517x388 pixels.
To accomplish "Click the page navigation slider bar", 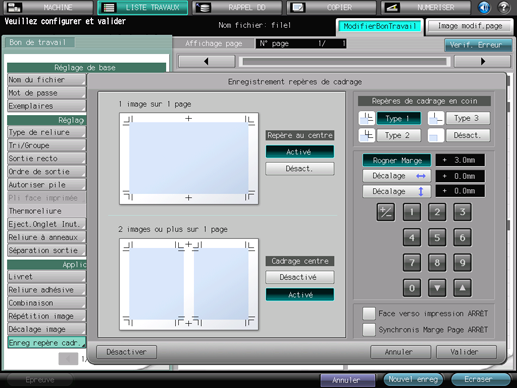I will point(344,61).
